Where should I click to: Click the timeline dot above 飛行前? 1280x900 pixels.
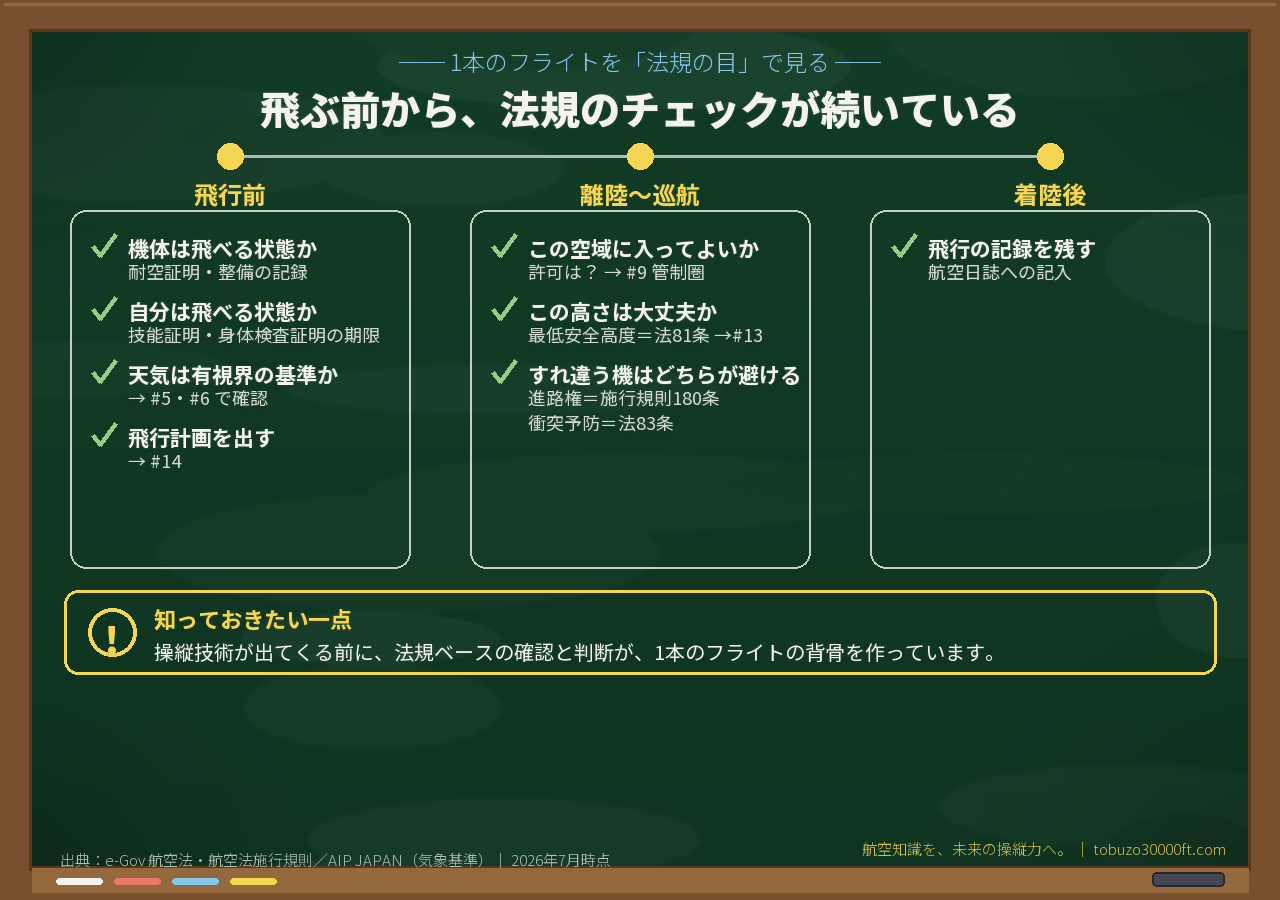[x=230, y=157]
